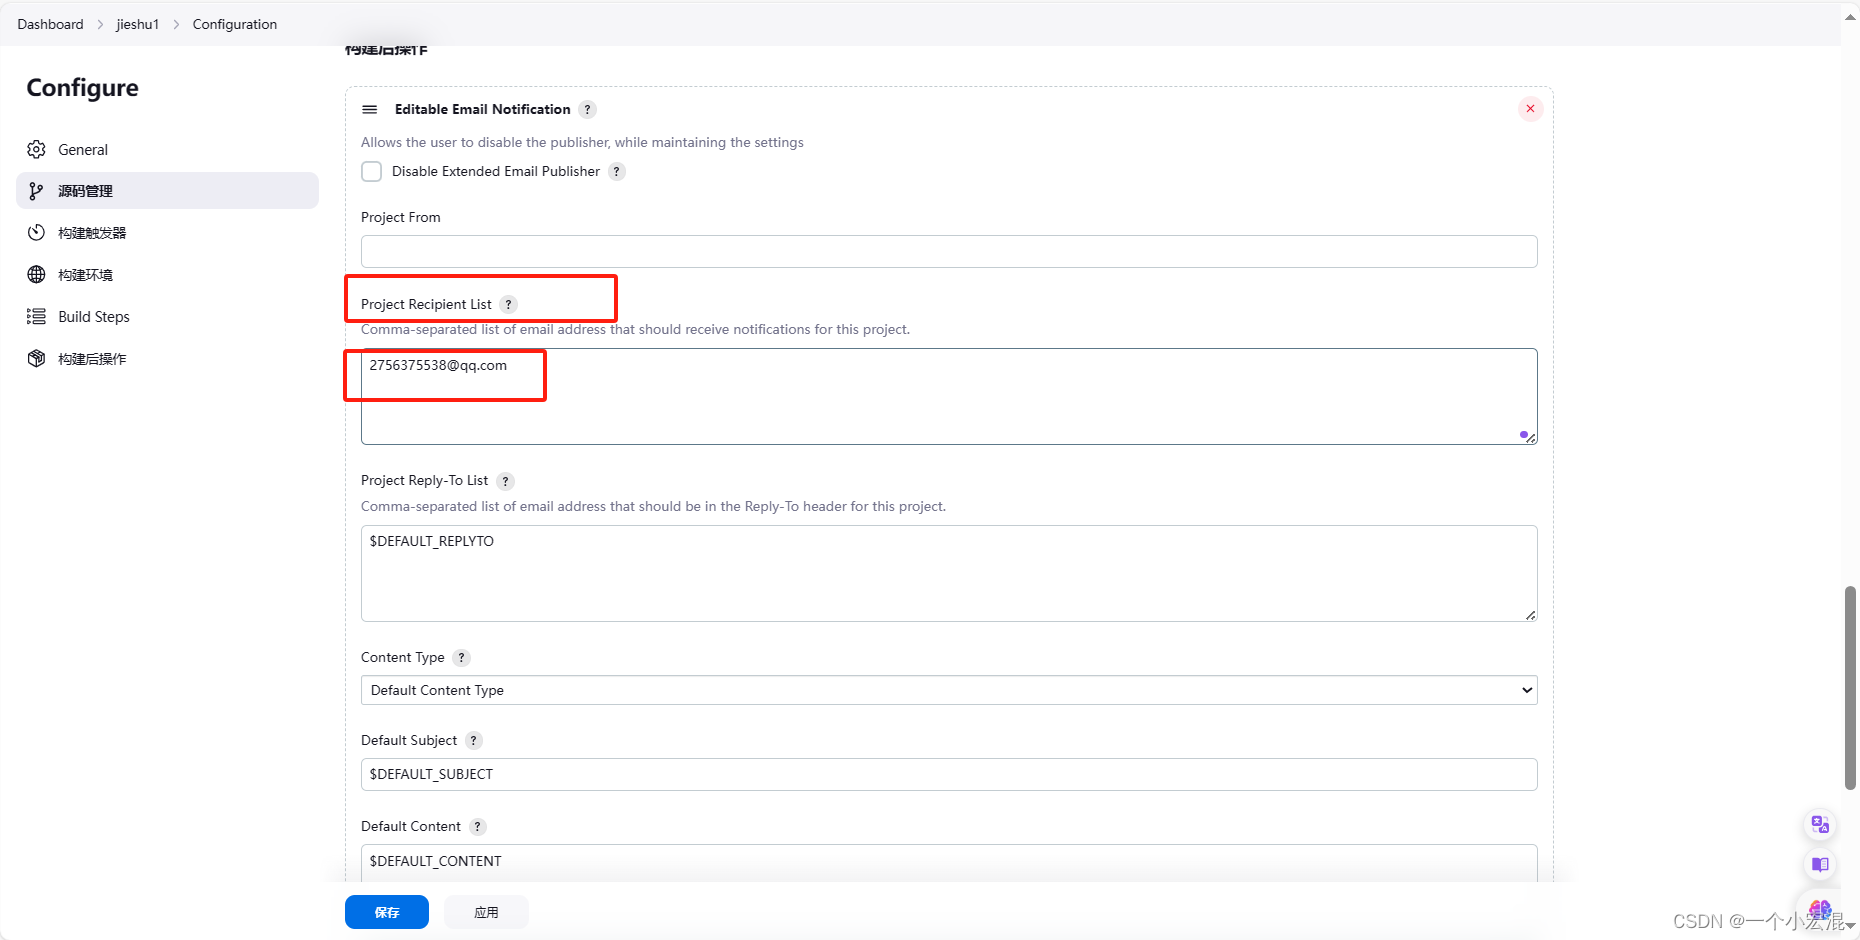This screenshot has height=940, width=1860.
Task: Enable Disable Extended Email Publisher checkbox
Action: [371, 171]
